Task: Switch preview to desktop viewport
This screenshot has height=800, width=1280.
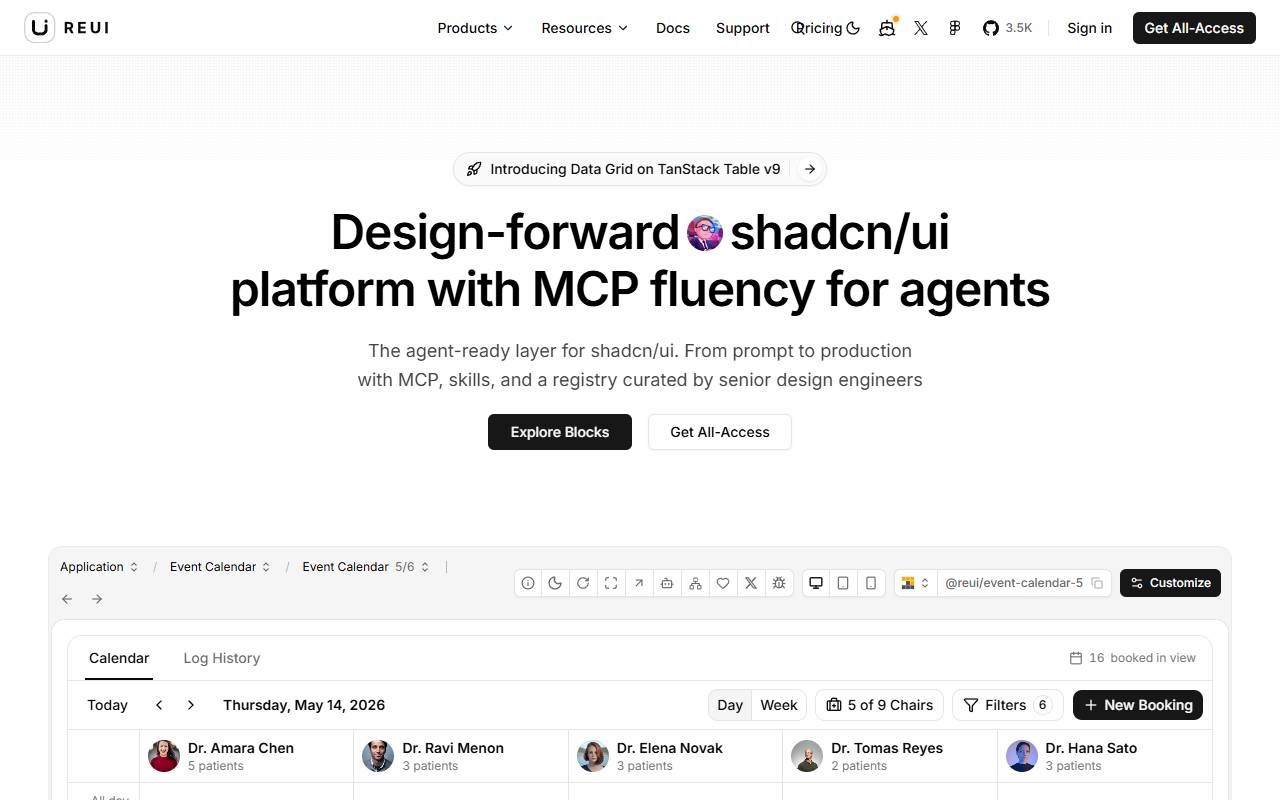Action: click(816, 583)
